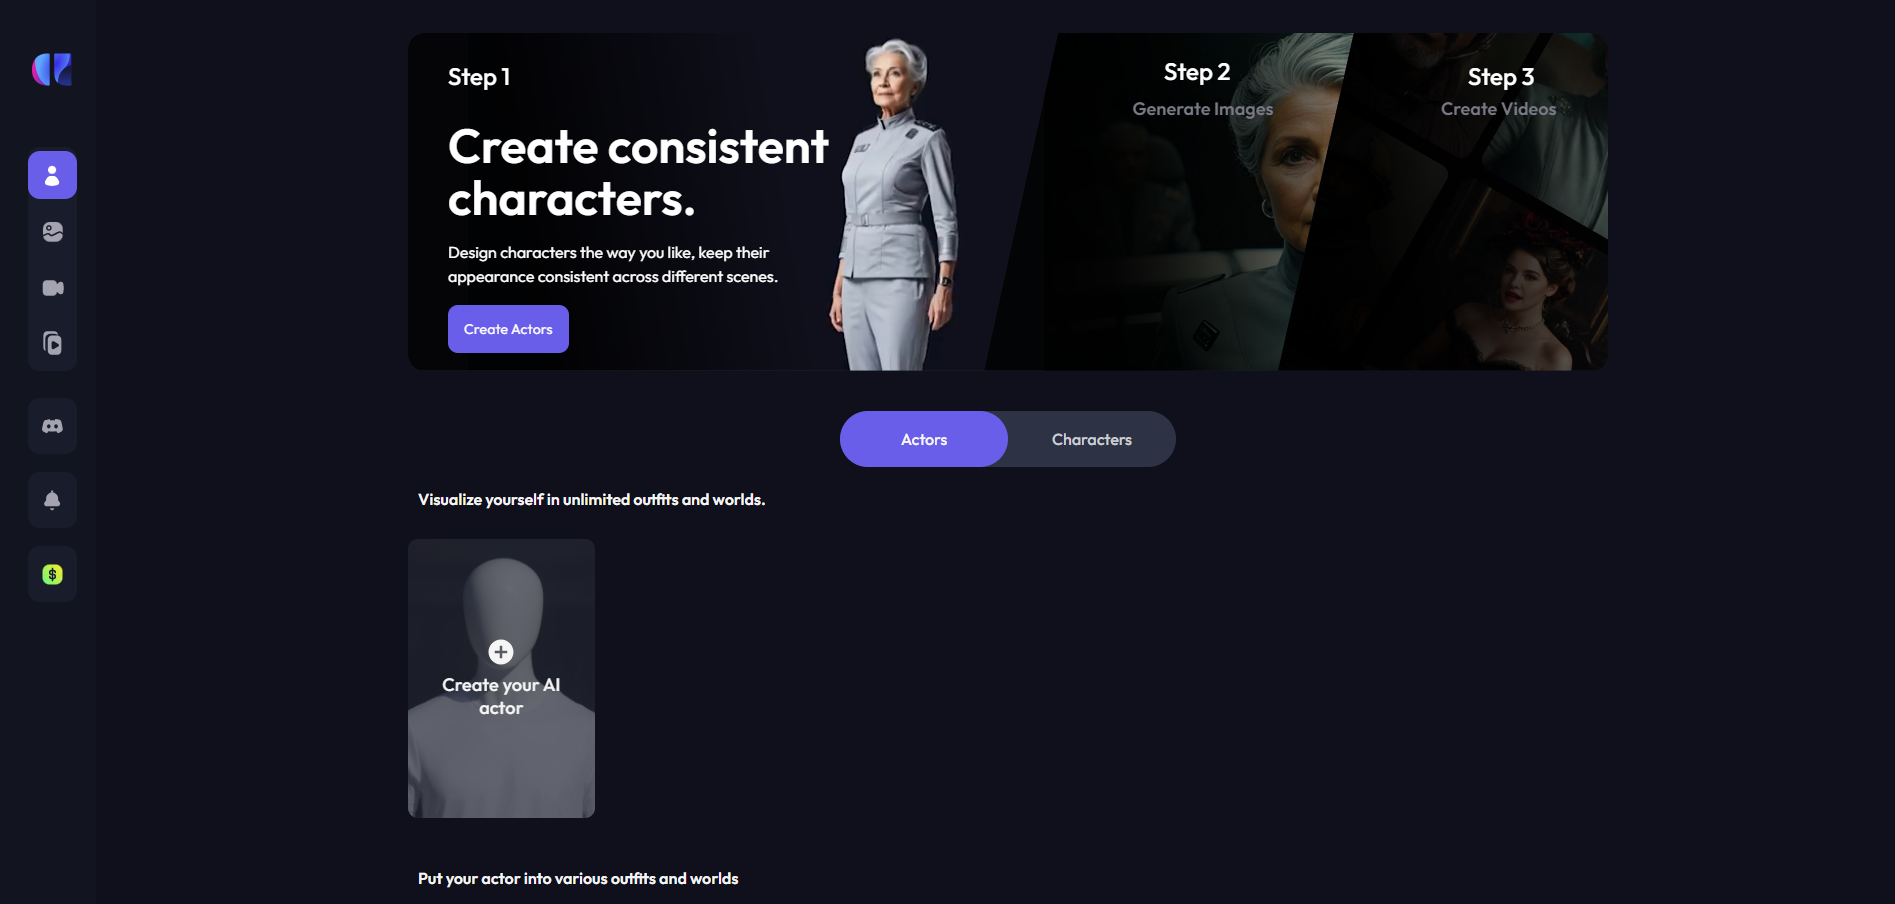Image resolution: width=1895 pixels, height=904 pixels.
Task: Click the Visualize yourself in unlimited outfits text
Action: (x=591, y=499)
